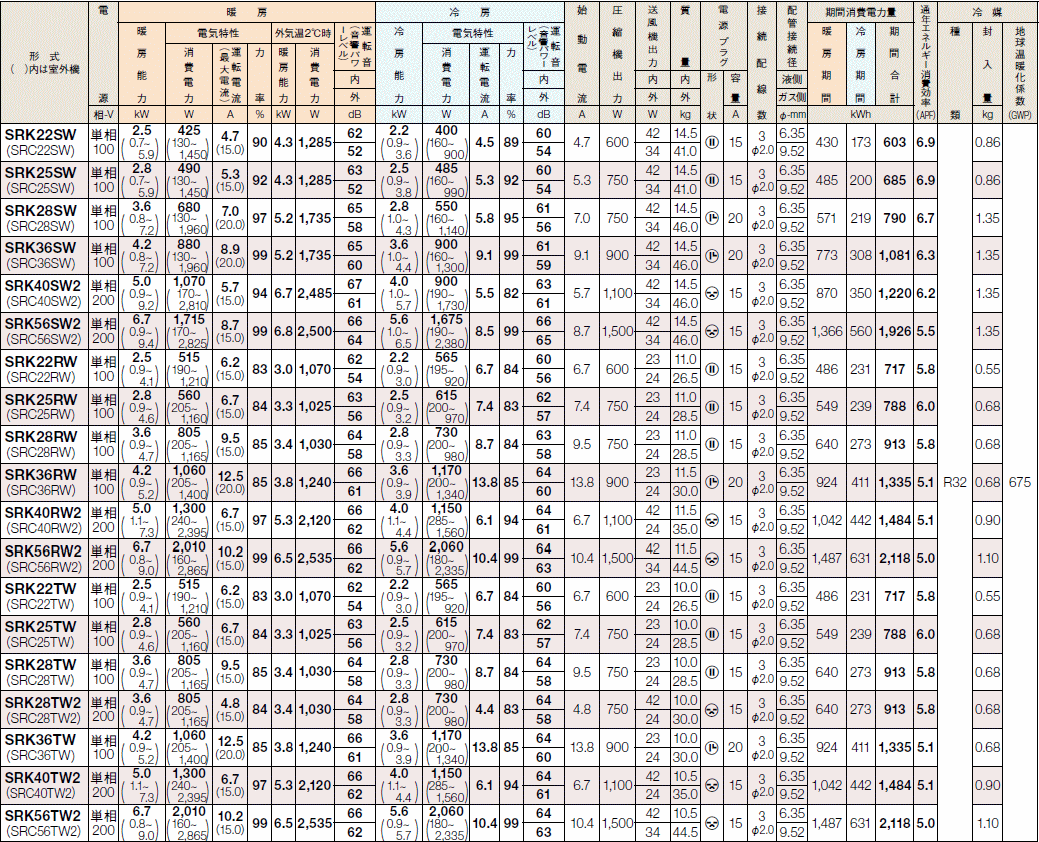Pick the plug shape icon for SRK36SW
Viewport: 1039px width, 842px height.
[712, 255]
